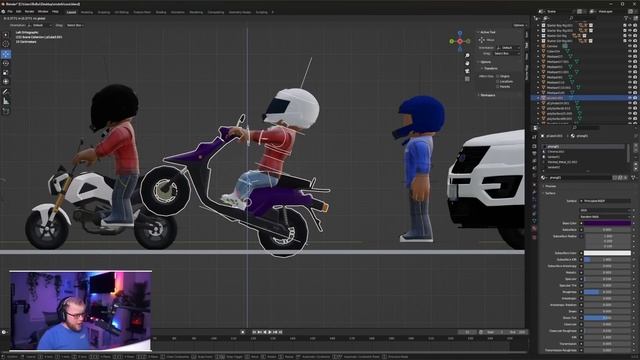Switch to the Shading workspace tab
The height and width of the screenshot is (360, 640).
pos(161,12)
